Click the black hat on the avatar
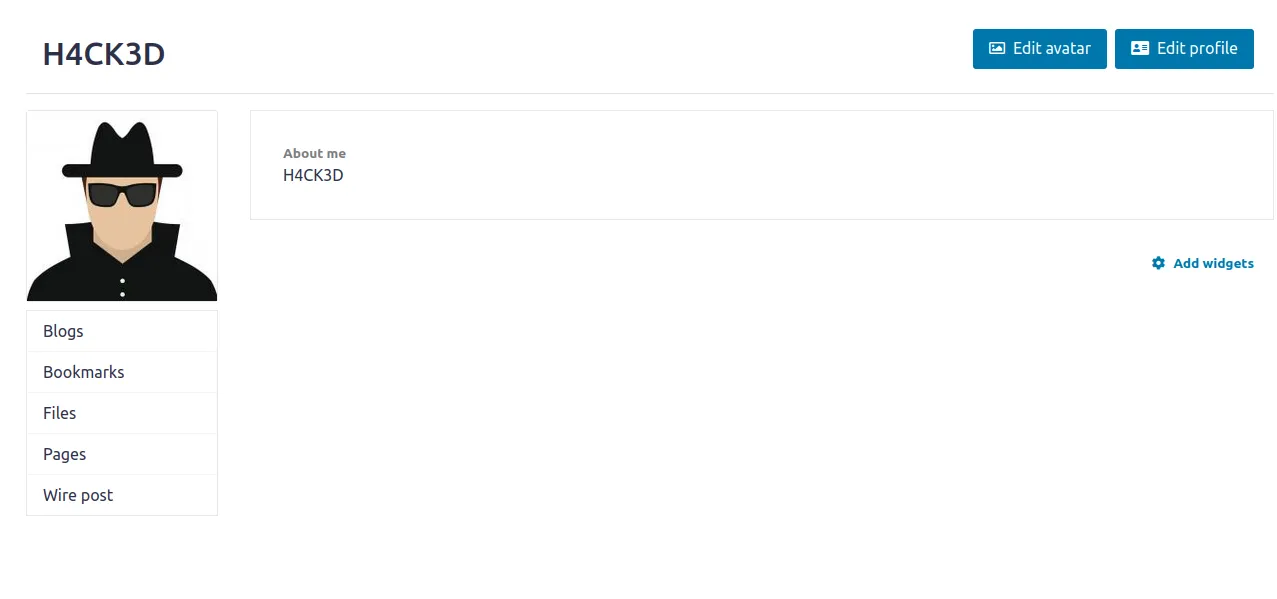This screenshot has width=1277, height=599. (x=122, y=150)
